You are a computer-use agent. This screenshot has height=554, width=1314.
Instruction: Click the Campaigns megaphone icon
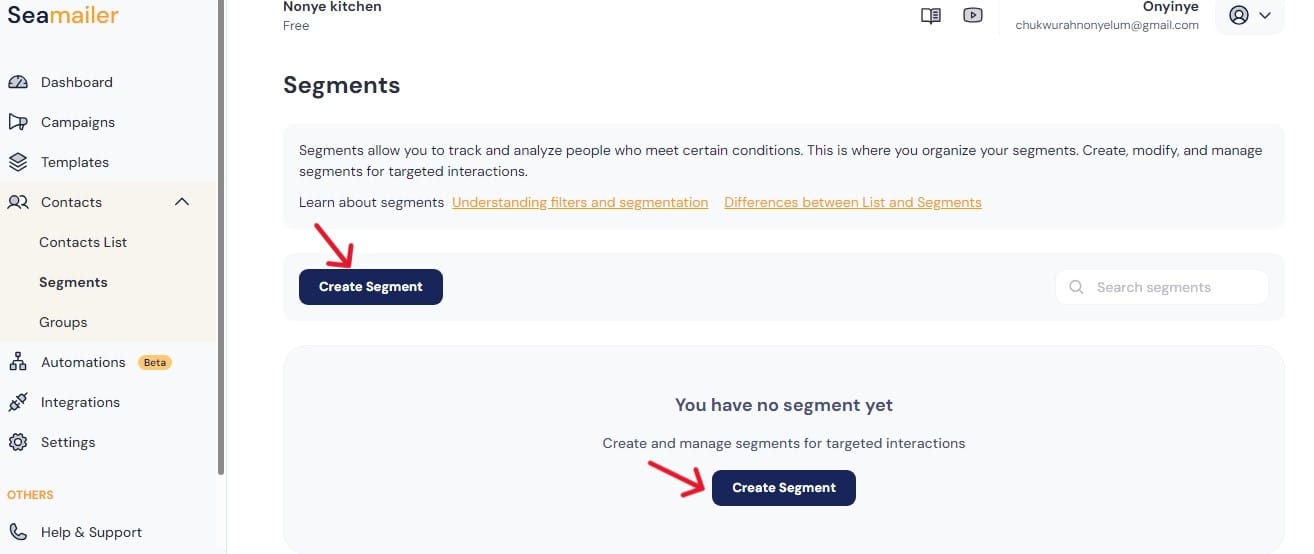pyautogui.click(x=18, y=122)
